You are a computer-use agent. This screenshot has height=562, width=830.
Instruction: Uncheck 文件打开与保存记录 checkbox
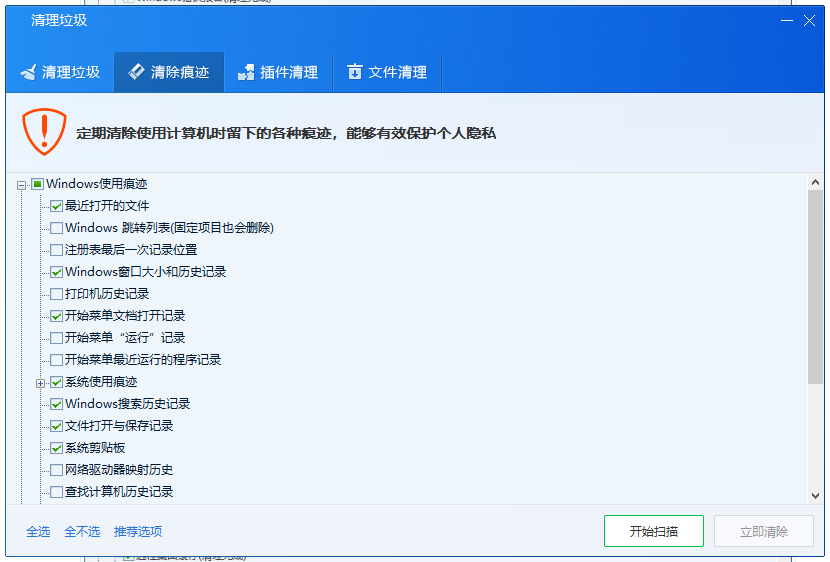[x=57, y=426]
